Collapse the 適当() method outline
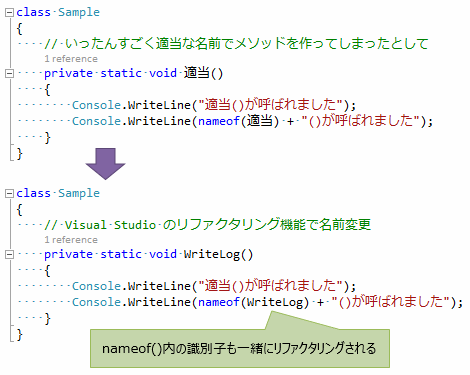The width and height of the screenshot is (470, 375). coord(9,73)
